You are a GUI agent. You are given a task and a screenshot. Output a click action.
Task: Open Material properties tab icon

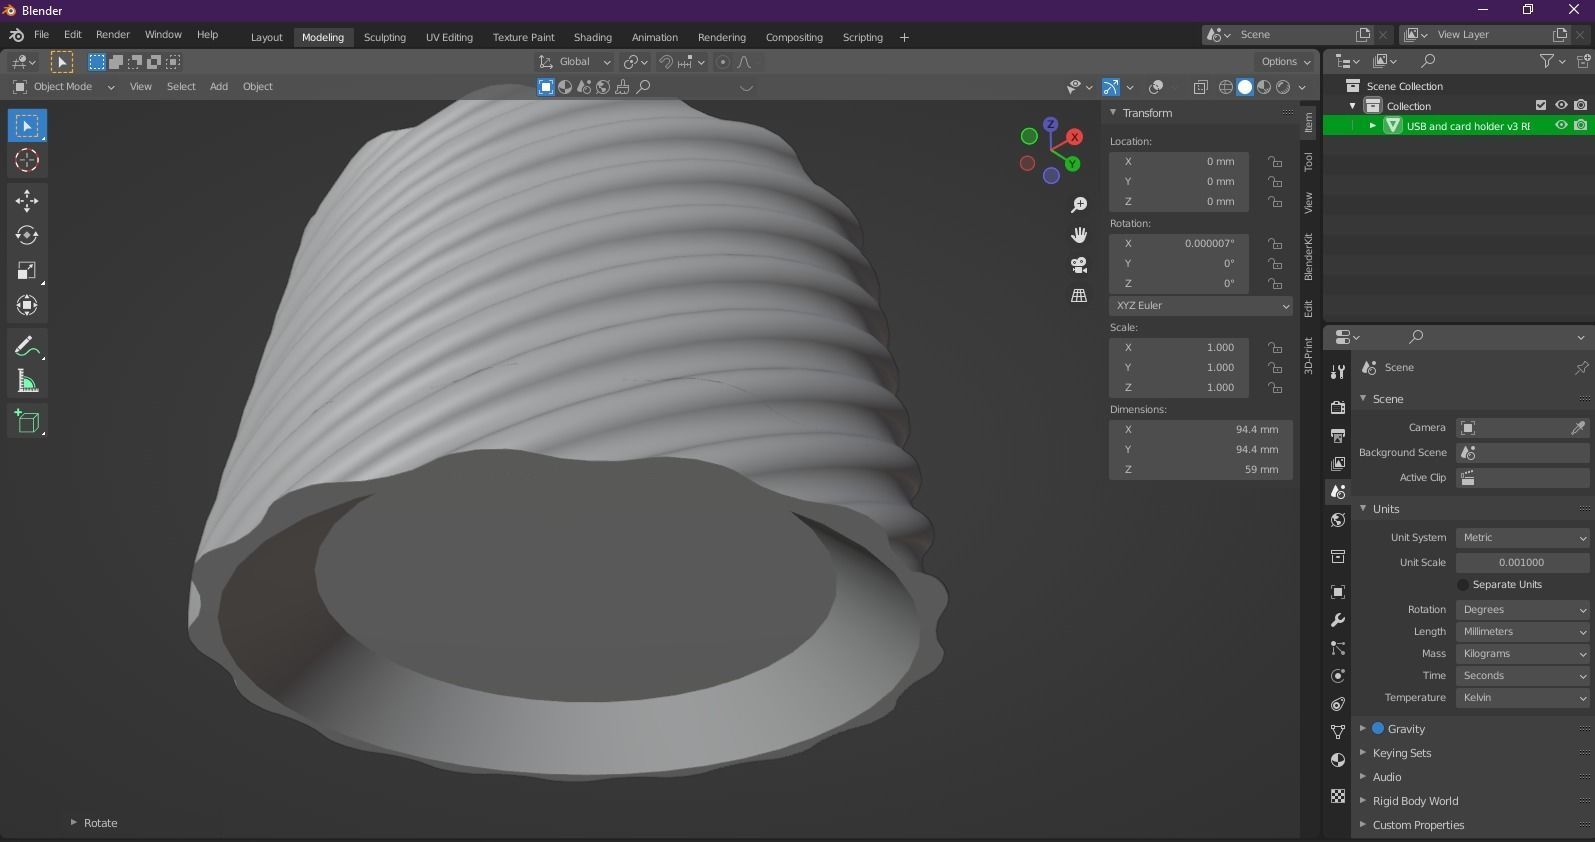(x=1338, y=760)
